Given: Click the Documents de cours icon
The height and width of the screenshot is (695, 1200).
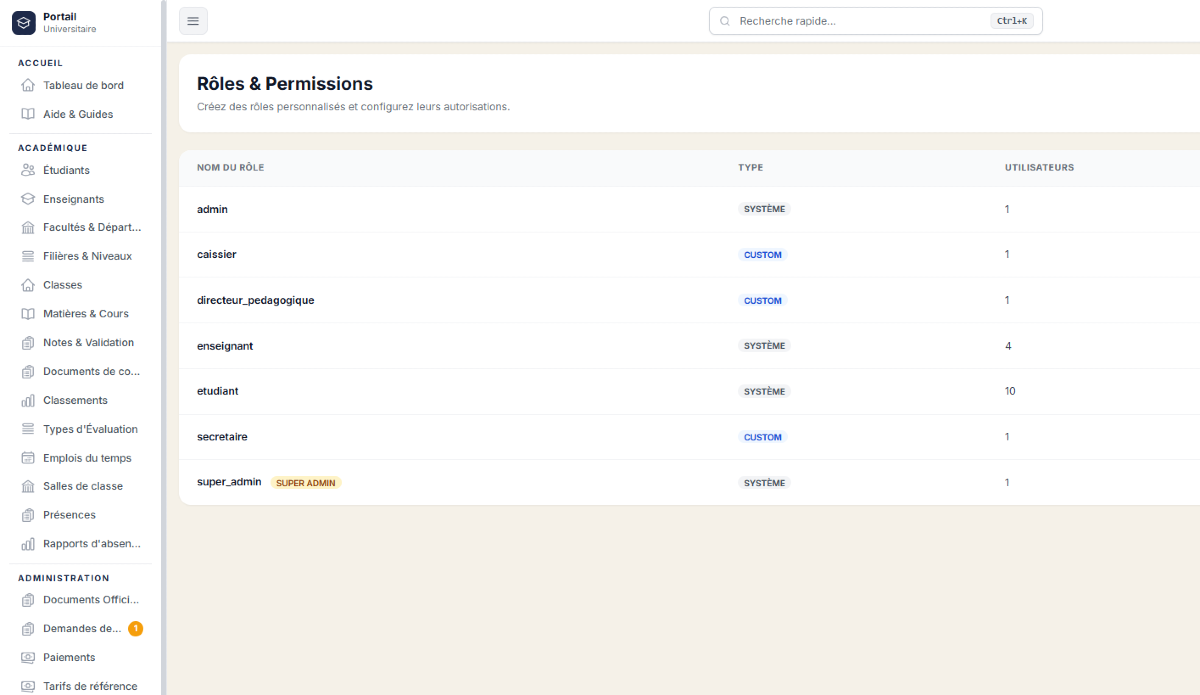Looking at the screenshot, I should pyautogui.click(x=28, y=371).
